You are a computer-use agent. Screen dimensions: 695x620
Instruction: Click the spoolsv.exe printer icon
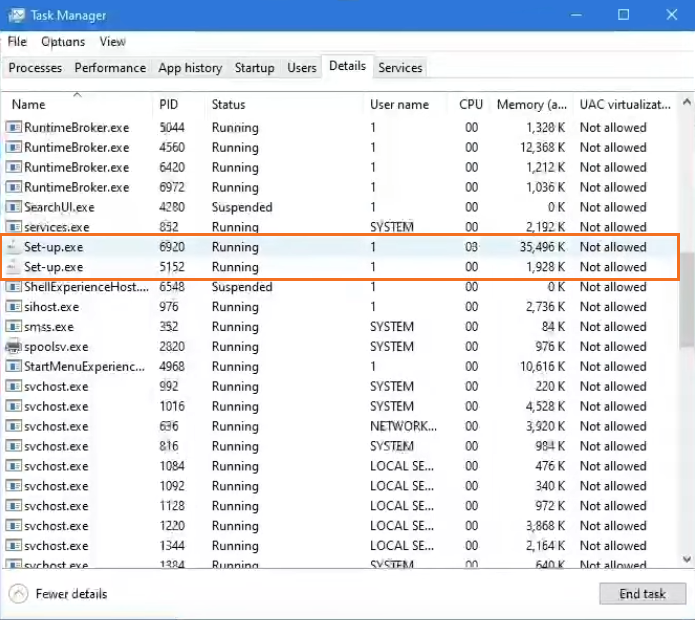coord(13,347)
